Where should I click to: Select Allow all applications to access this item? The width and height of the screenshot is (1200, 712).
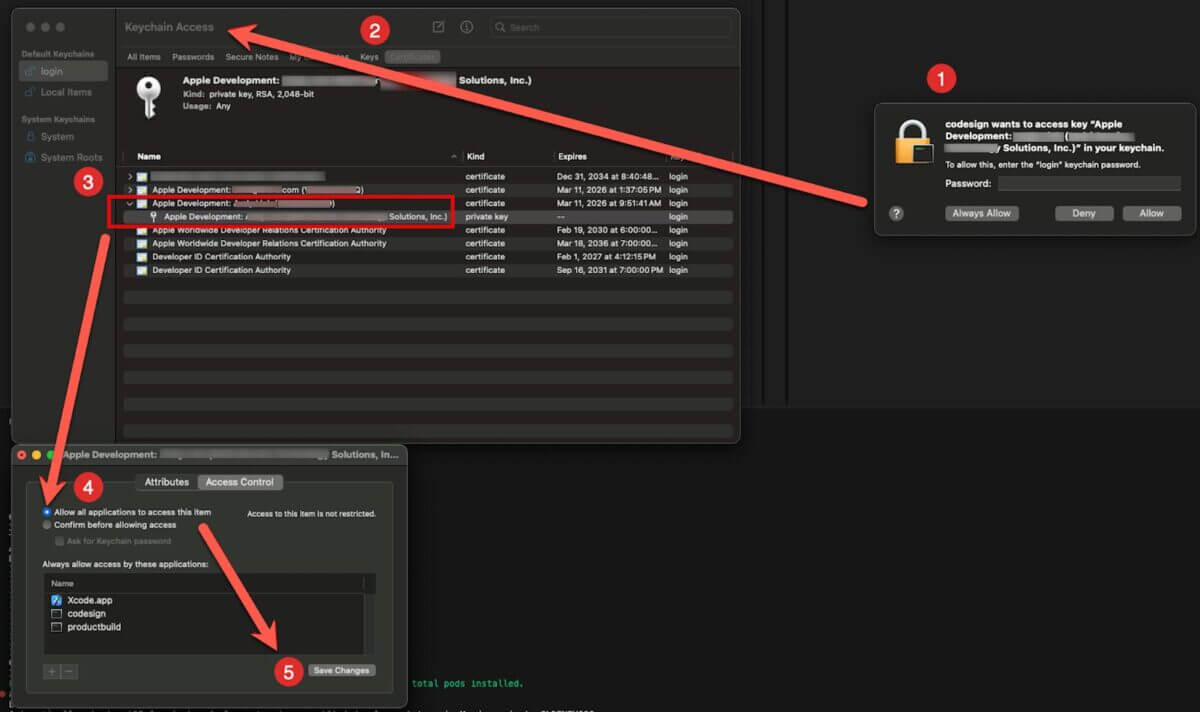tap(47, 512)
